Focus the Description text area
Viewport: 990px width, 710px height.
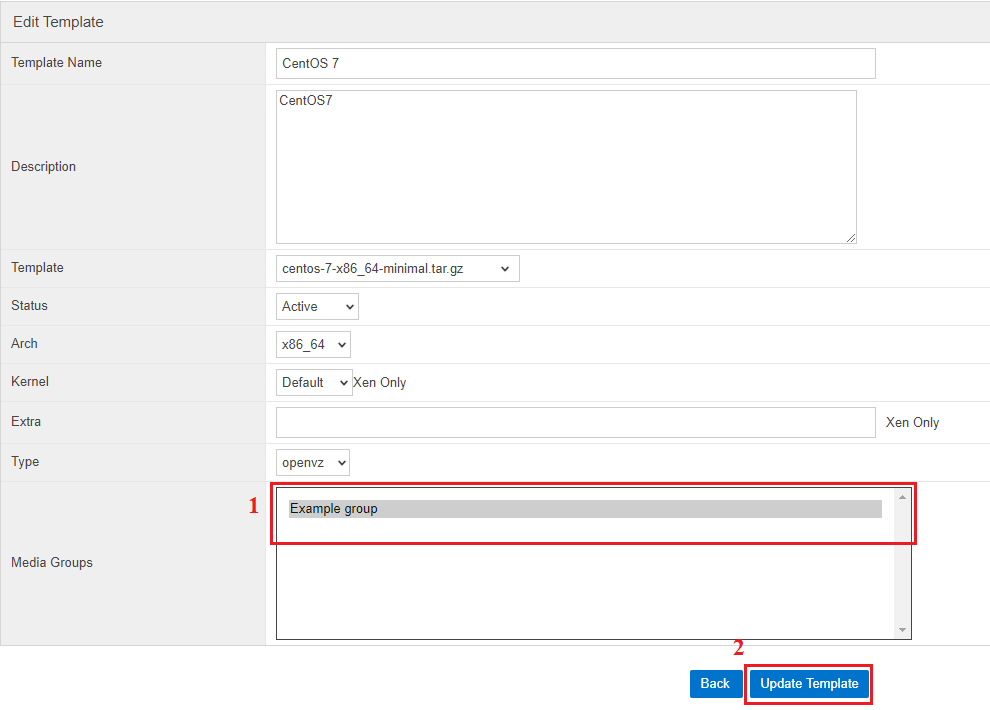pyautogui.click(x=566, y=166)
